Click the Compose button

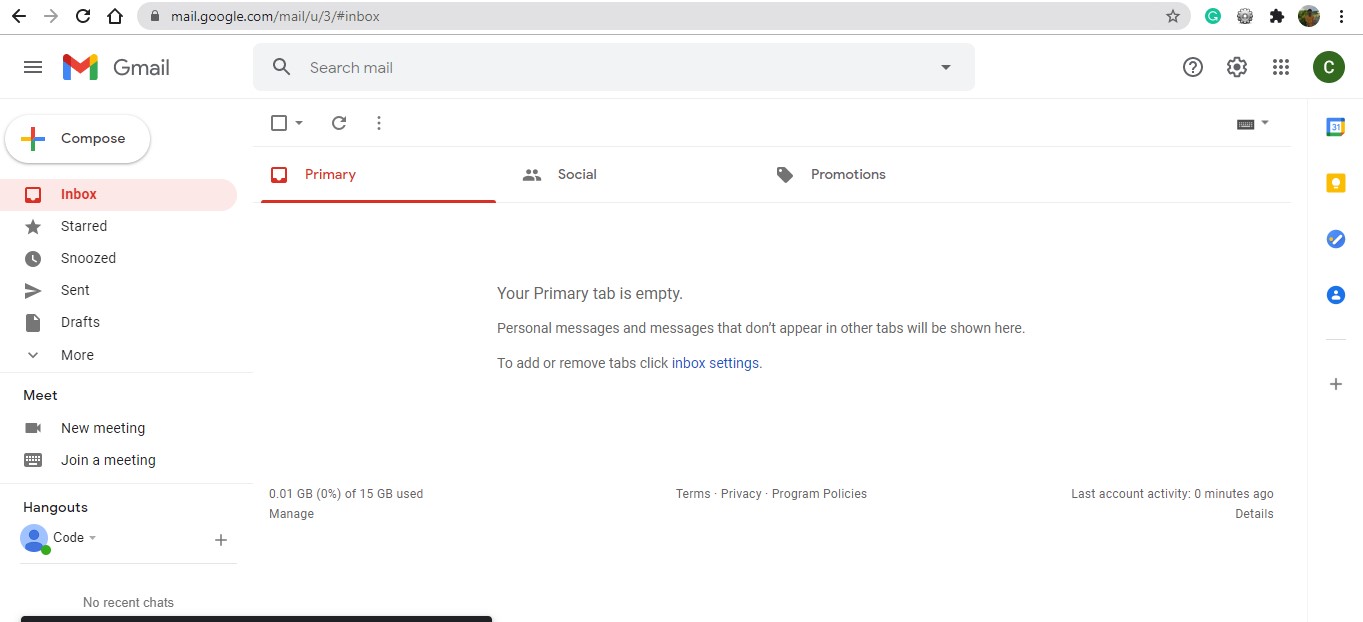(78, 139)
